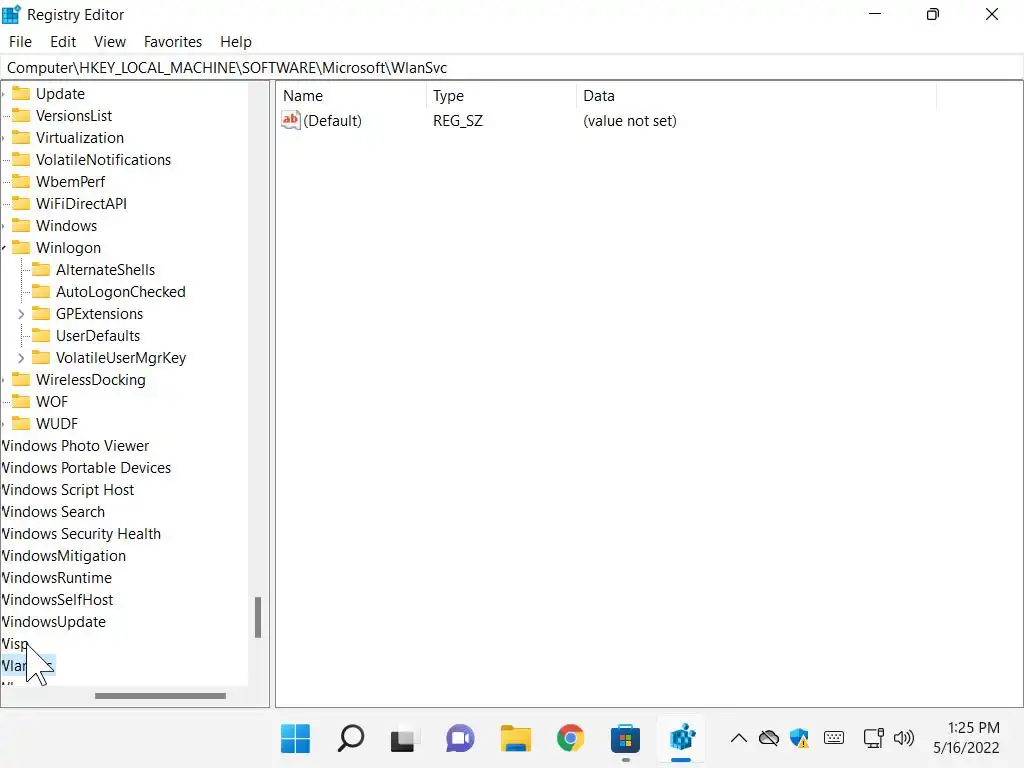Select the Windows key folder icon

[22, 225]
